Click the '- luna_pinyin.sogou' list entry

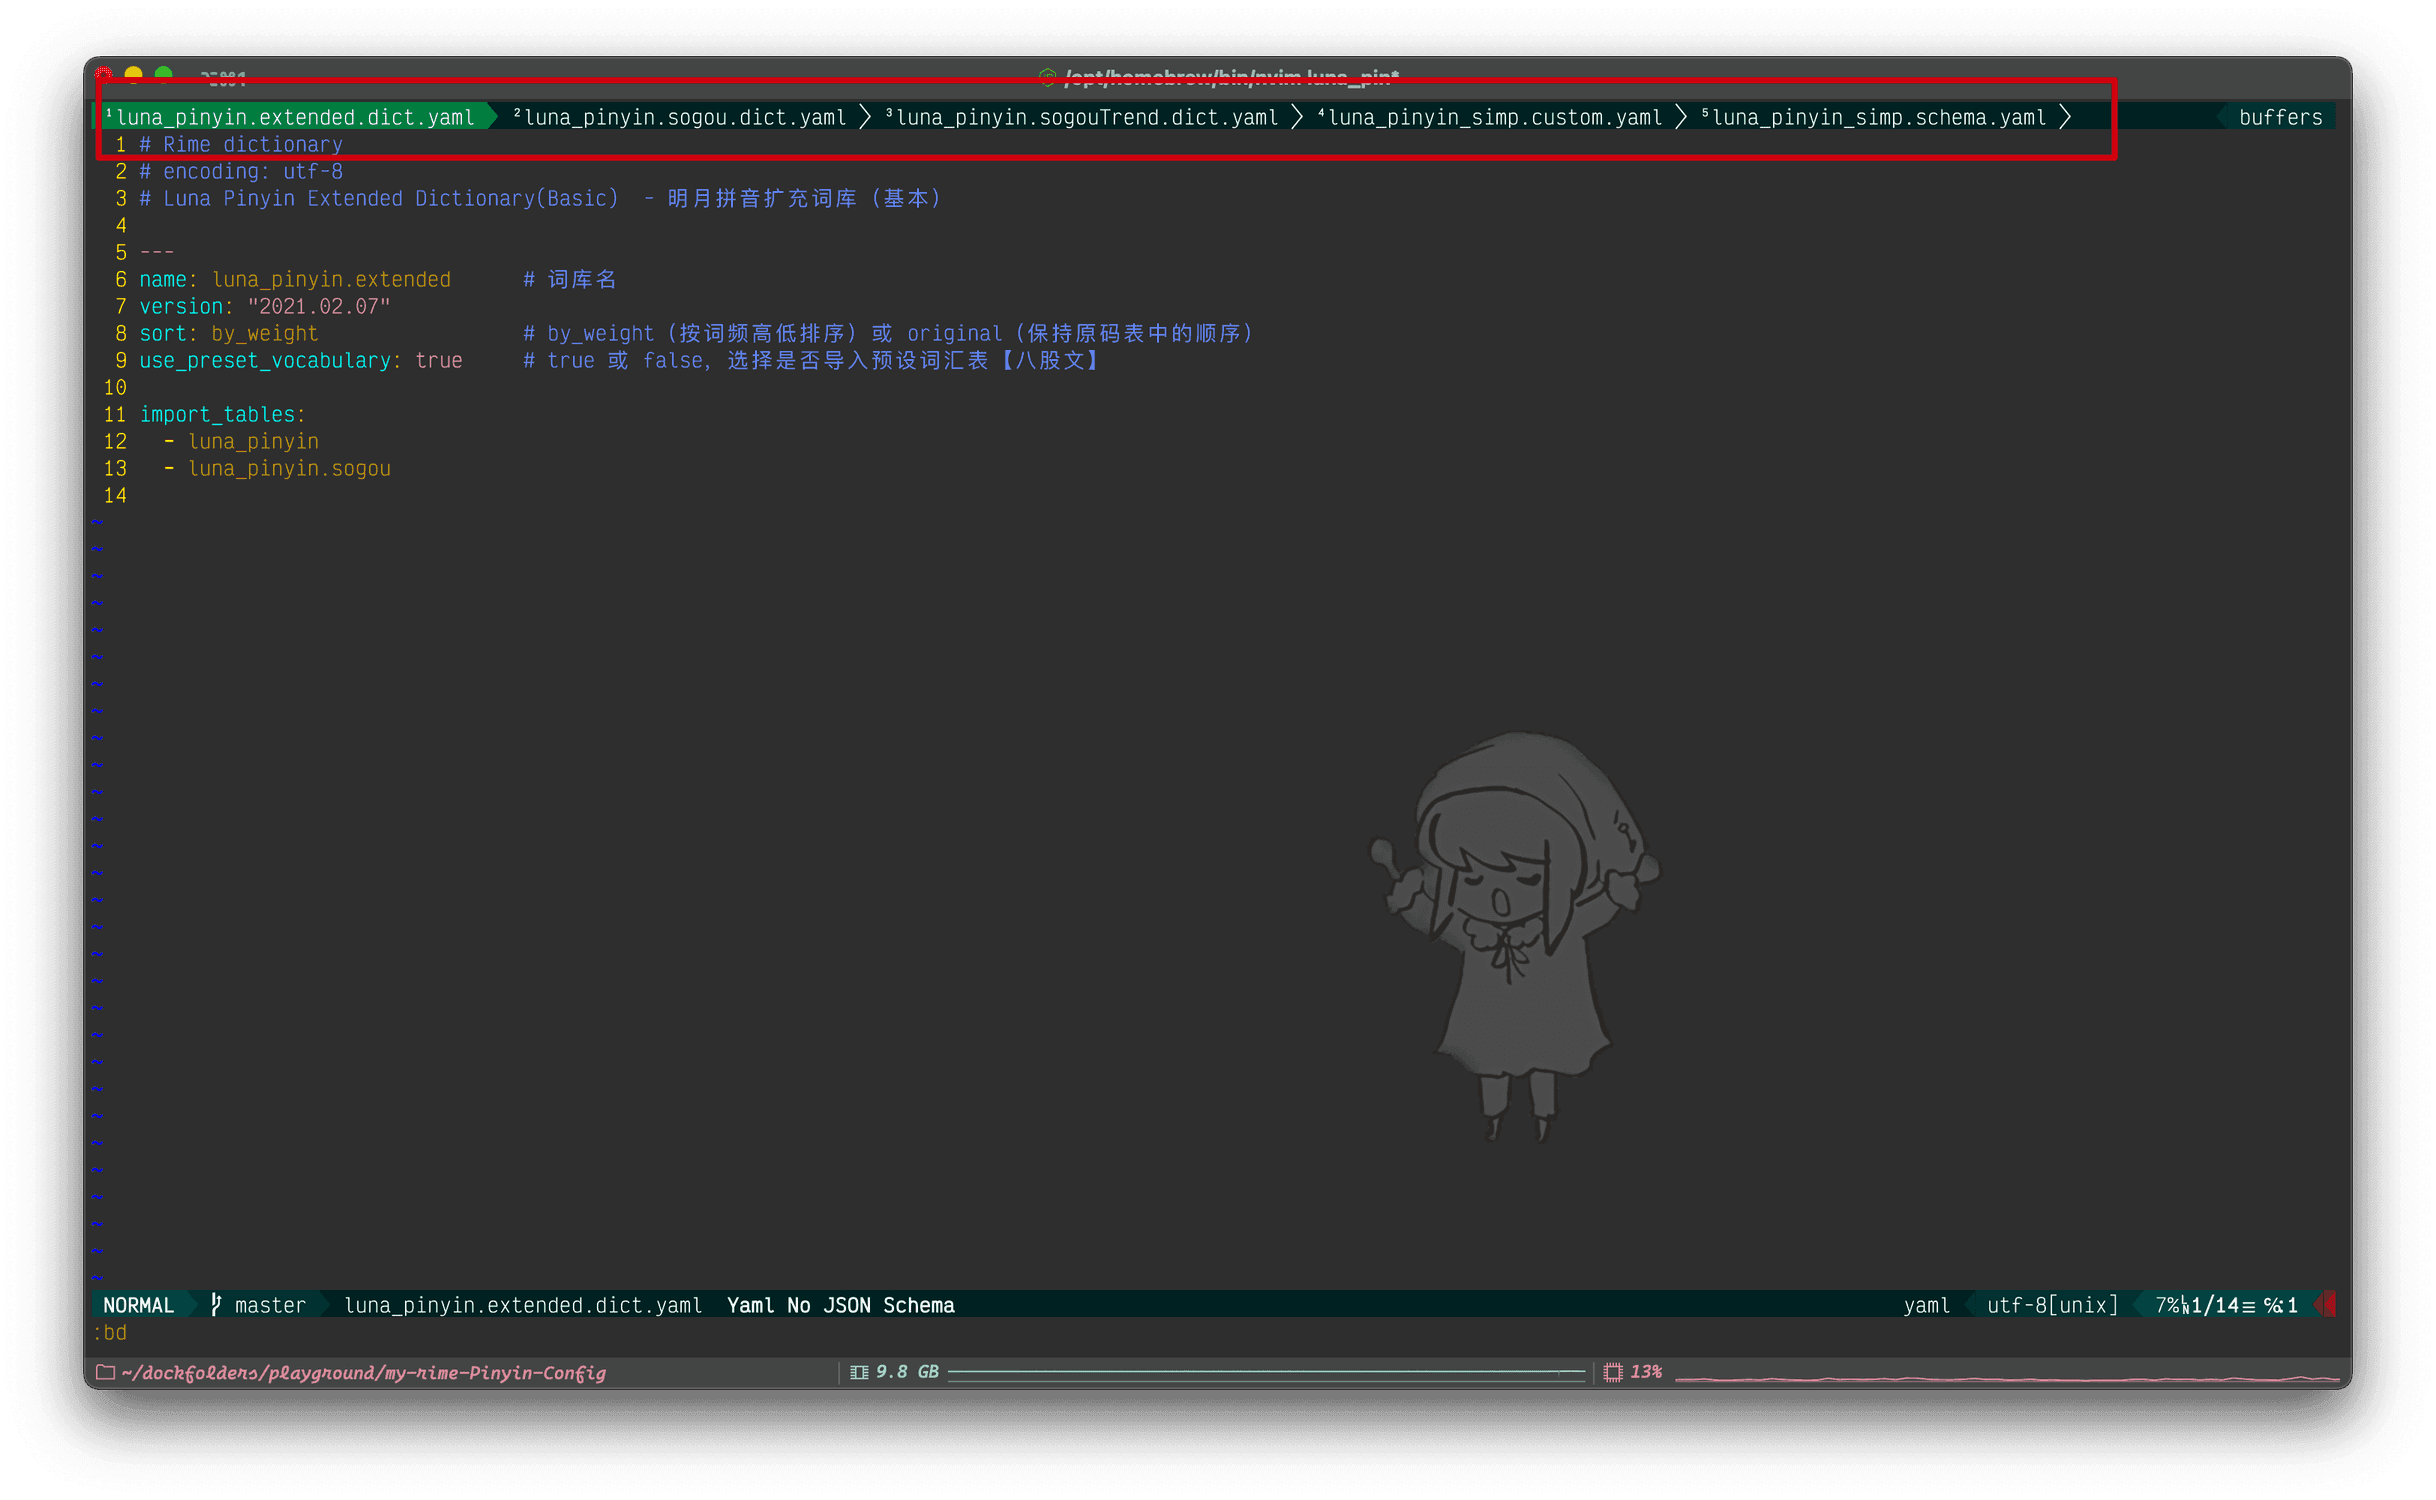coord(277,469)
